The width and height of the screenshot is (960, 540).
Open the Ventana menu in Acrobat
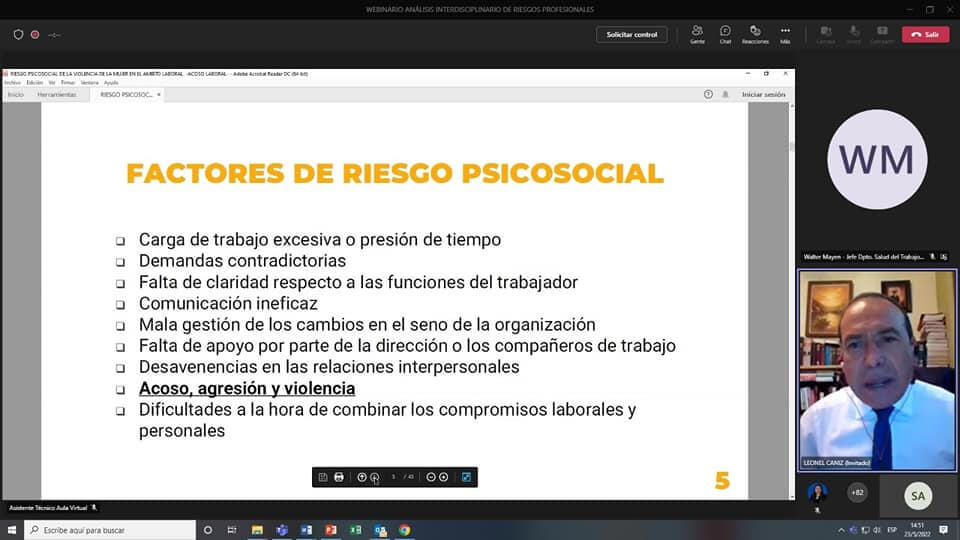click(89, 83)
